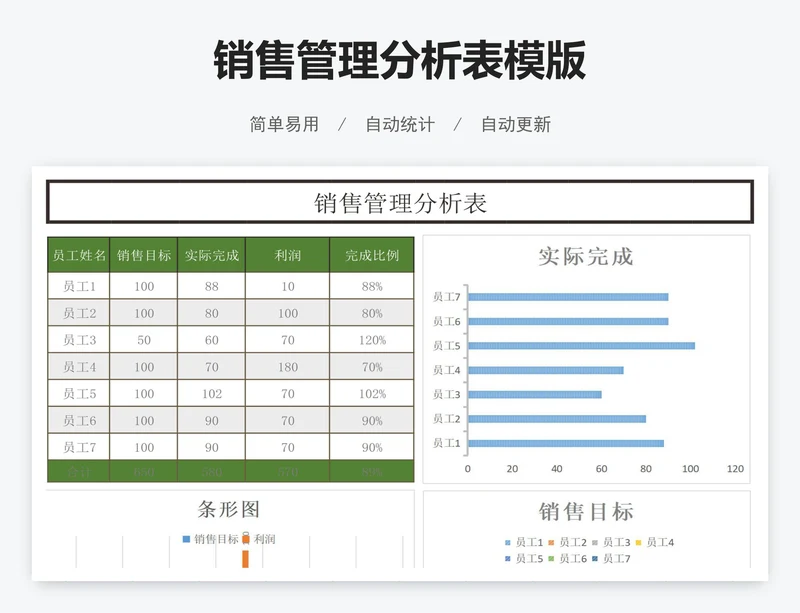Click the 员工4 legend entry in 销售目标 chart
800x613 pixels.
pos(655,542)
